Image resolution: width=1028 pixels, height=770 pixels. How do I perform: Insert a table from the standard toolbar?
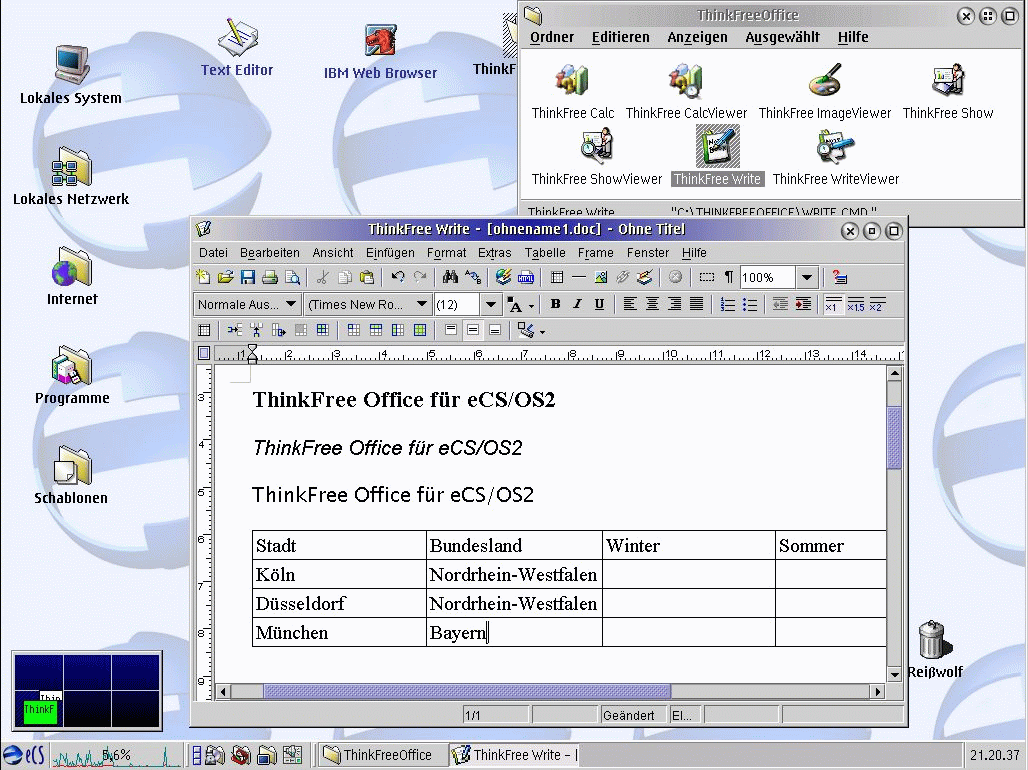tap(557, 277)
